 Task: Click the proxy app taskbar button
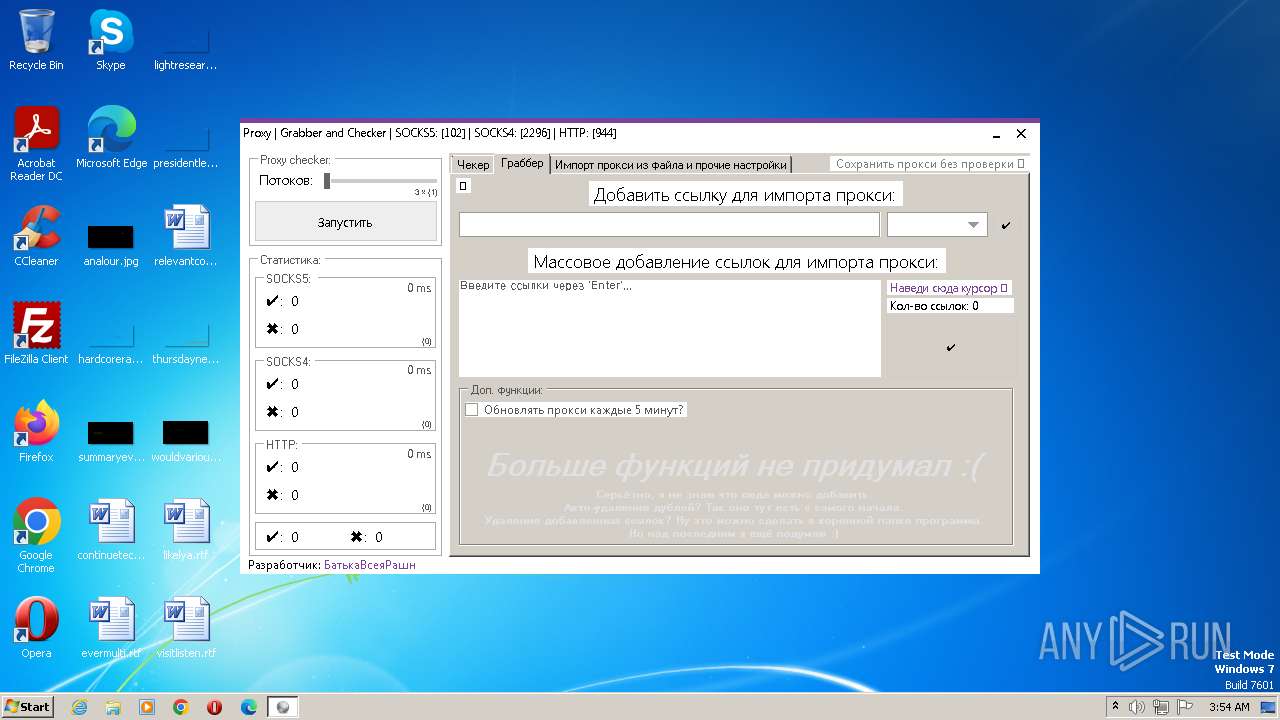(283, 707)
